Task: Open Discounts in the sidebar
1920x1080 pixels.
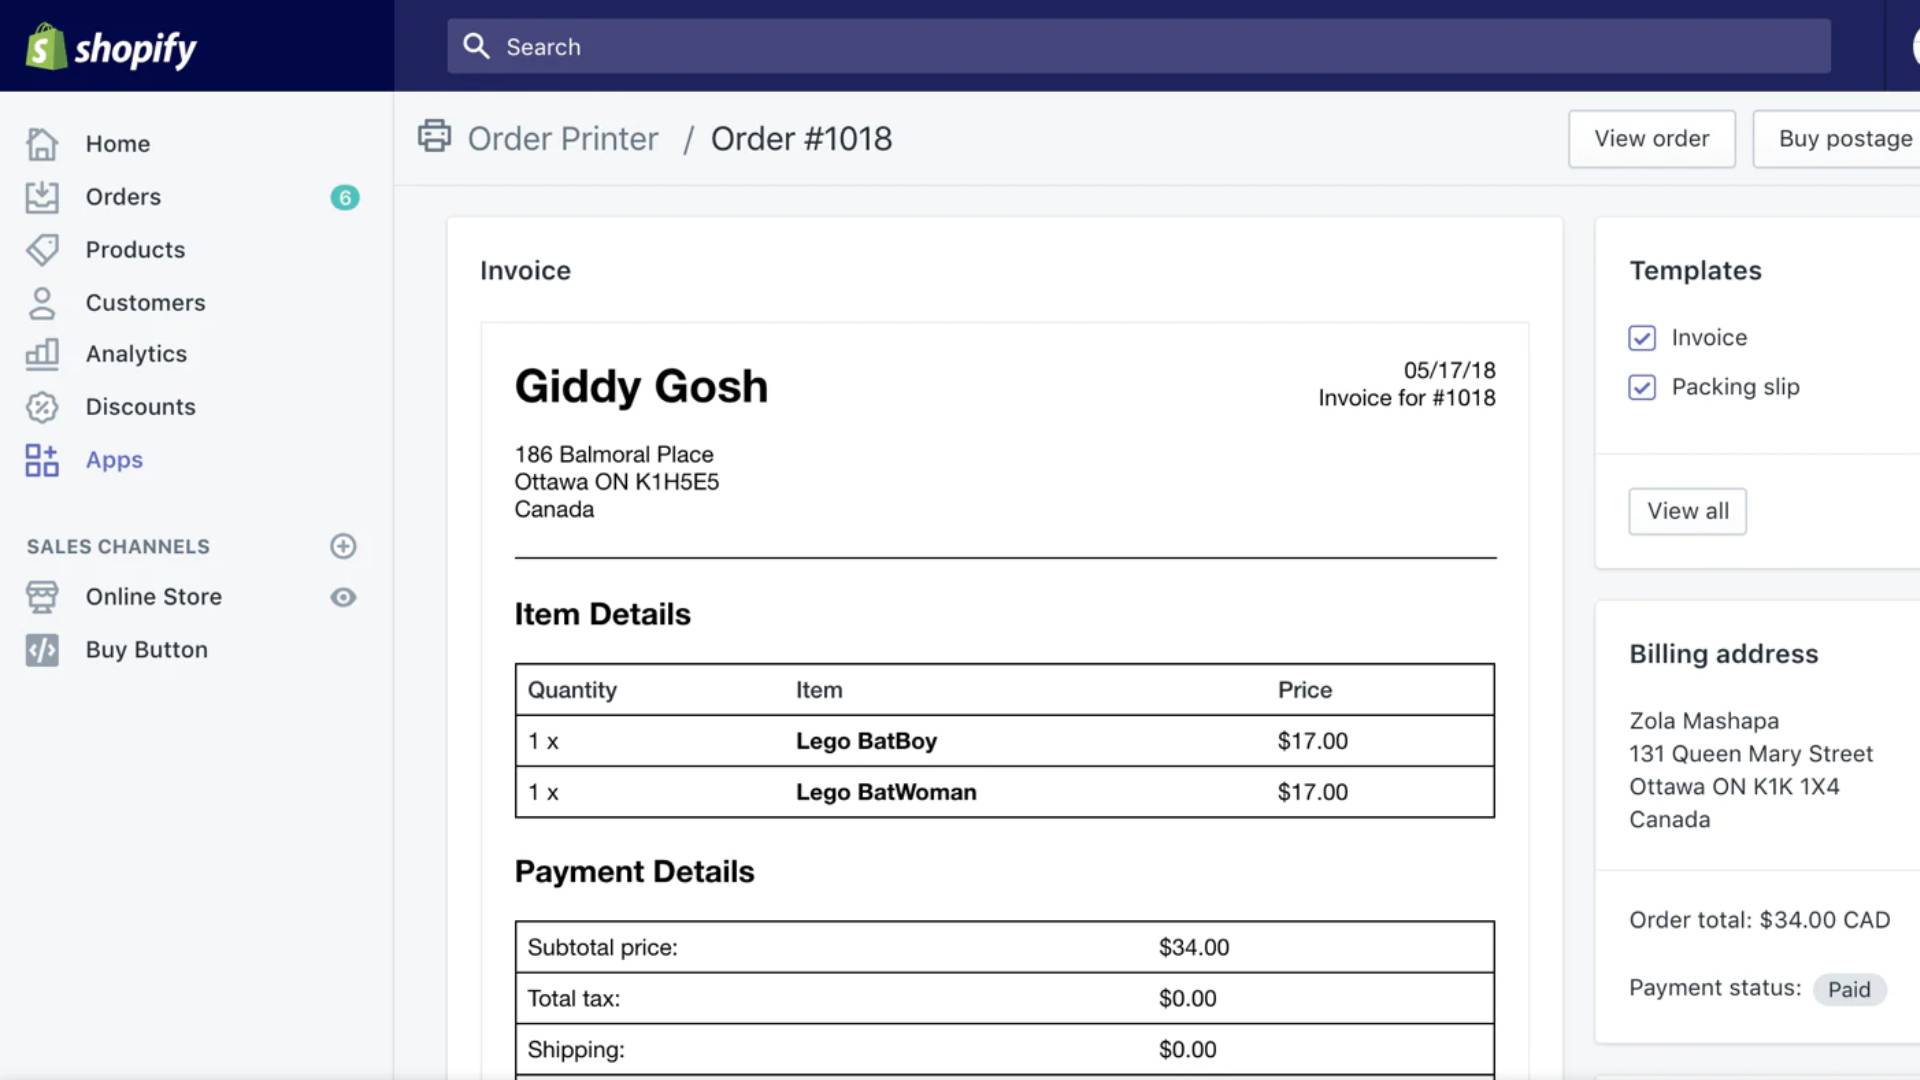Action: click(x=140, y=407)
